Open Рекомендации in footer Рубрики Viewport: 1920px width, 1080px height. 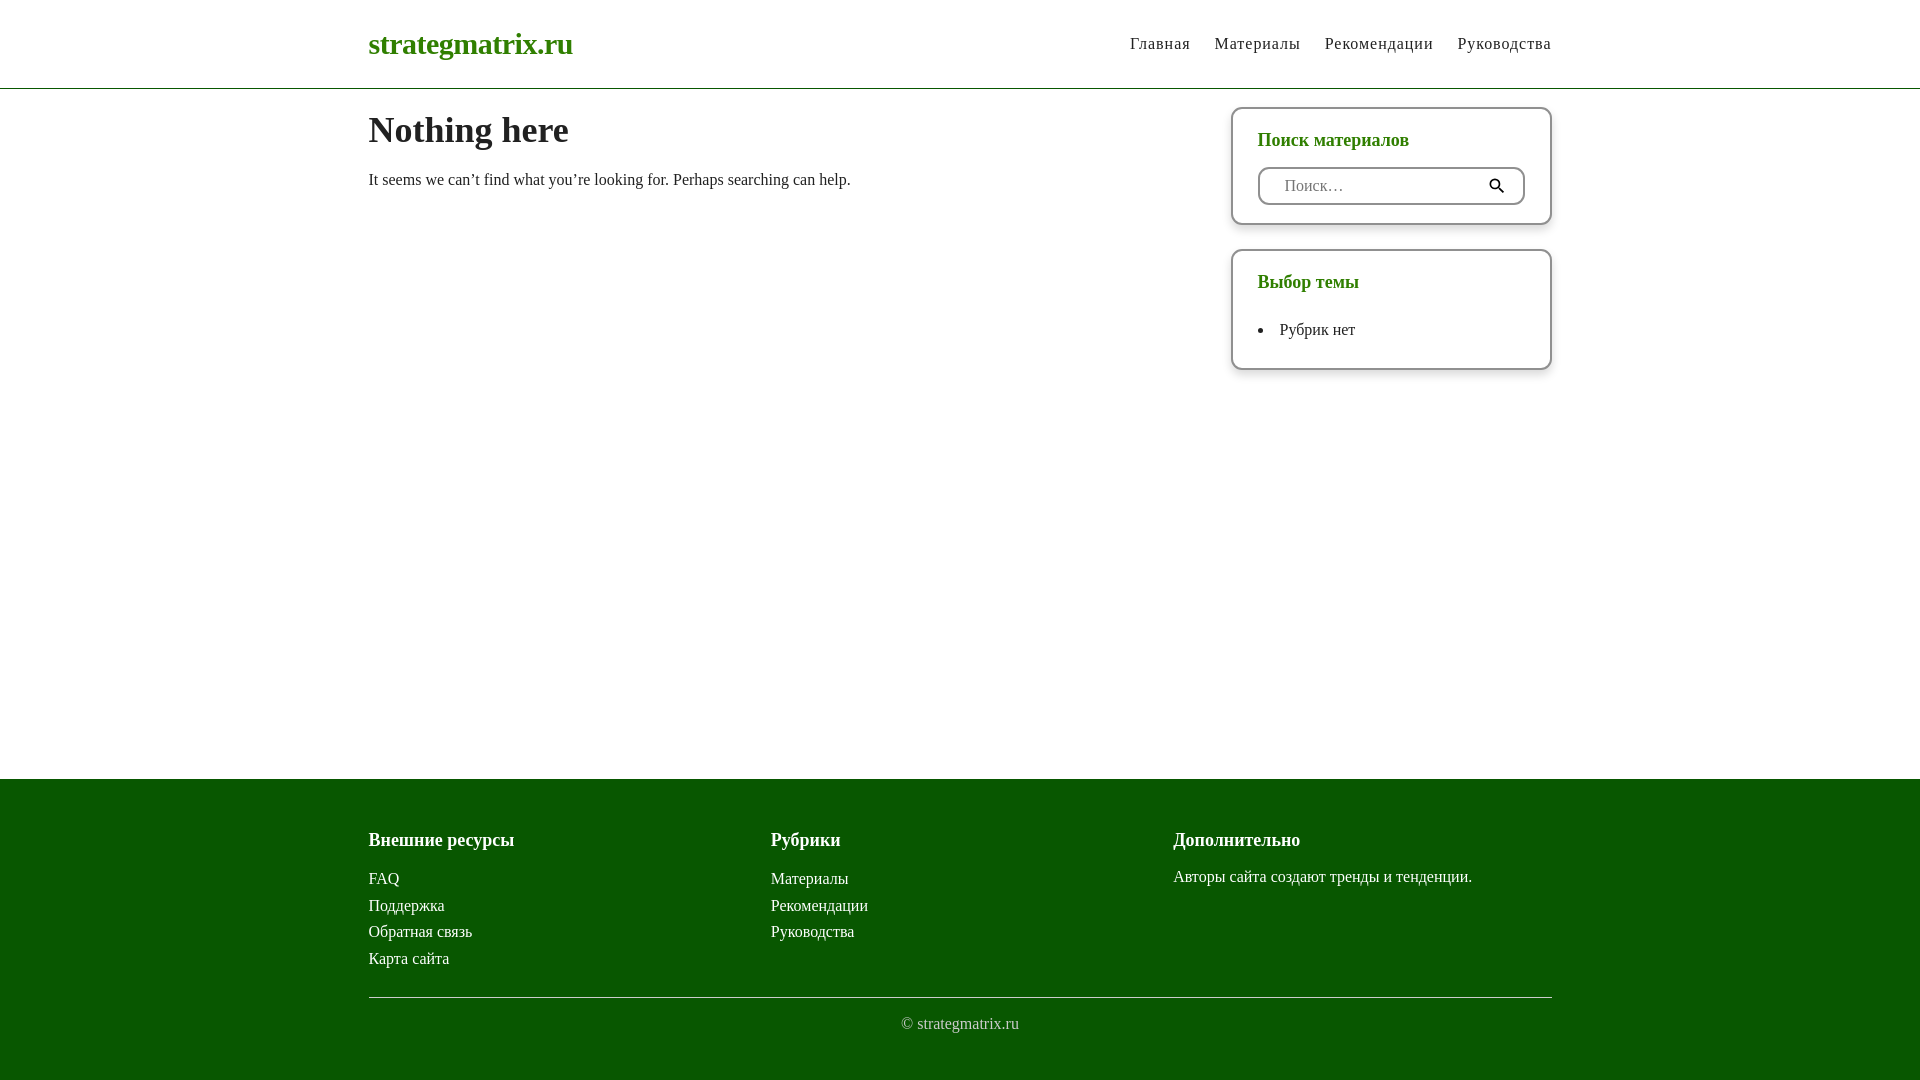tap(819, 906)
